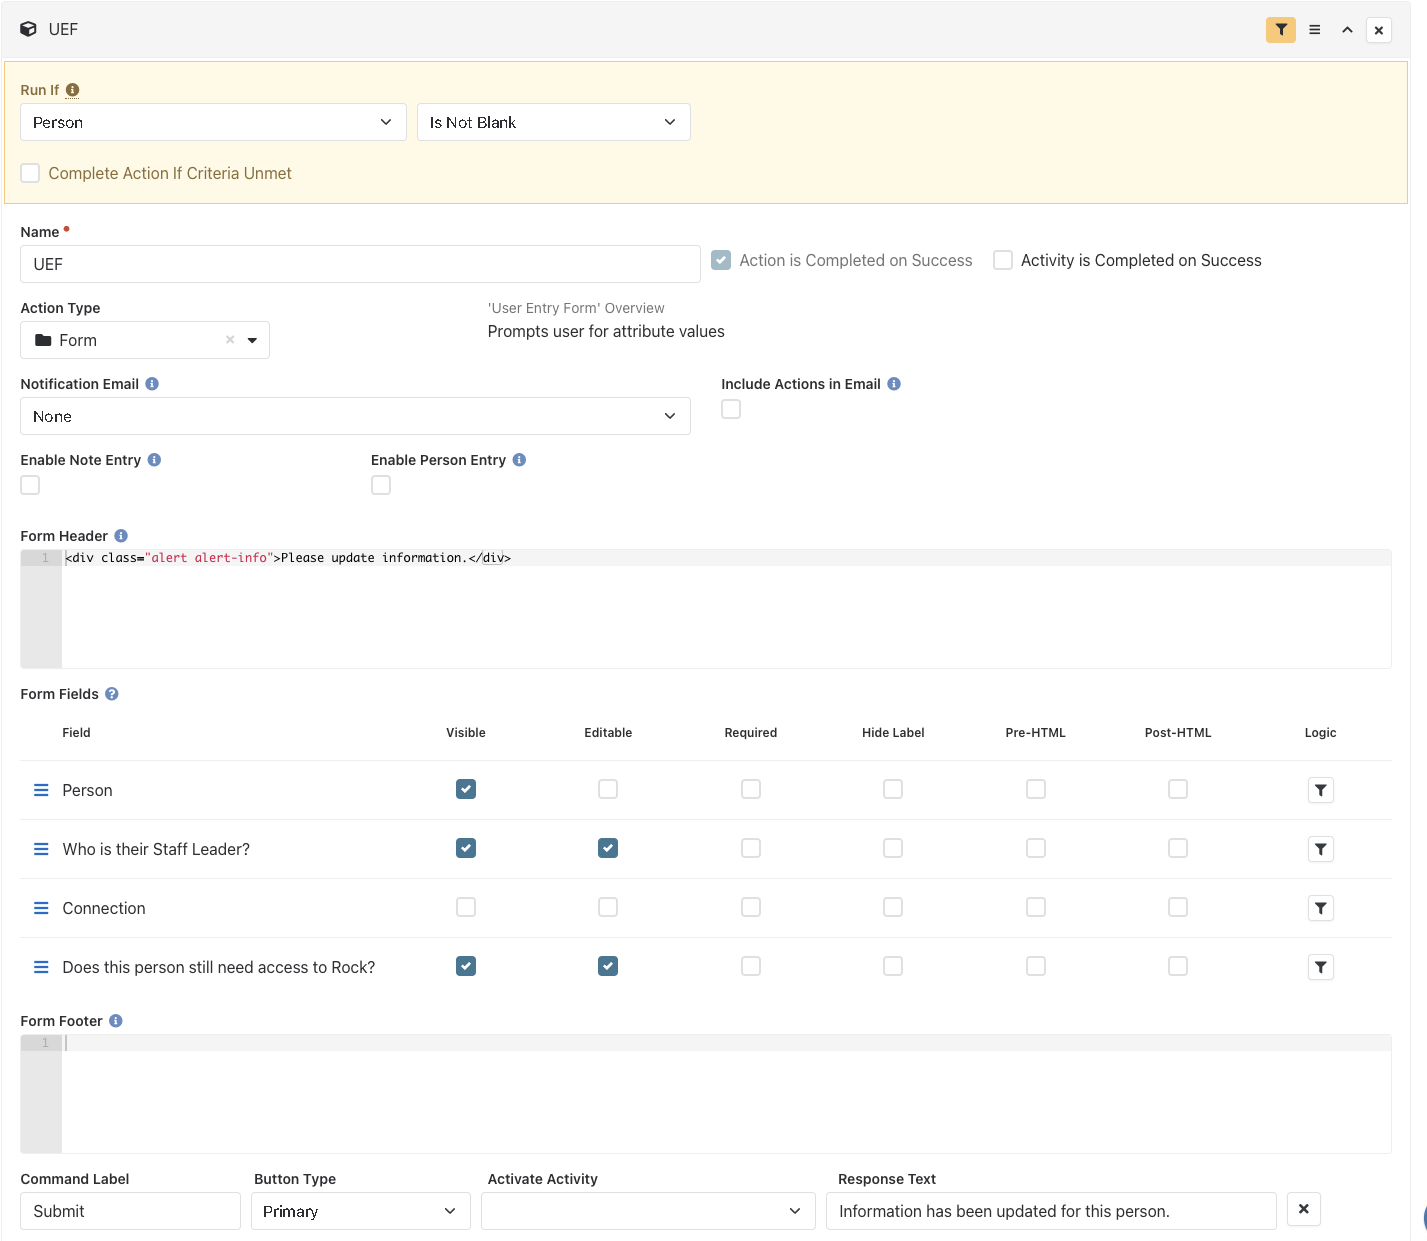Collapse the UEF action panel chevron
The image size is (1427, 1241).
[x=1347, y=30]
